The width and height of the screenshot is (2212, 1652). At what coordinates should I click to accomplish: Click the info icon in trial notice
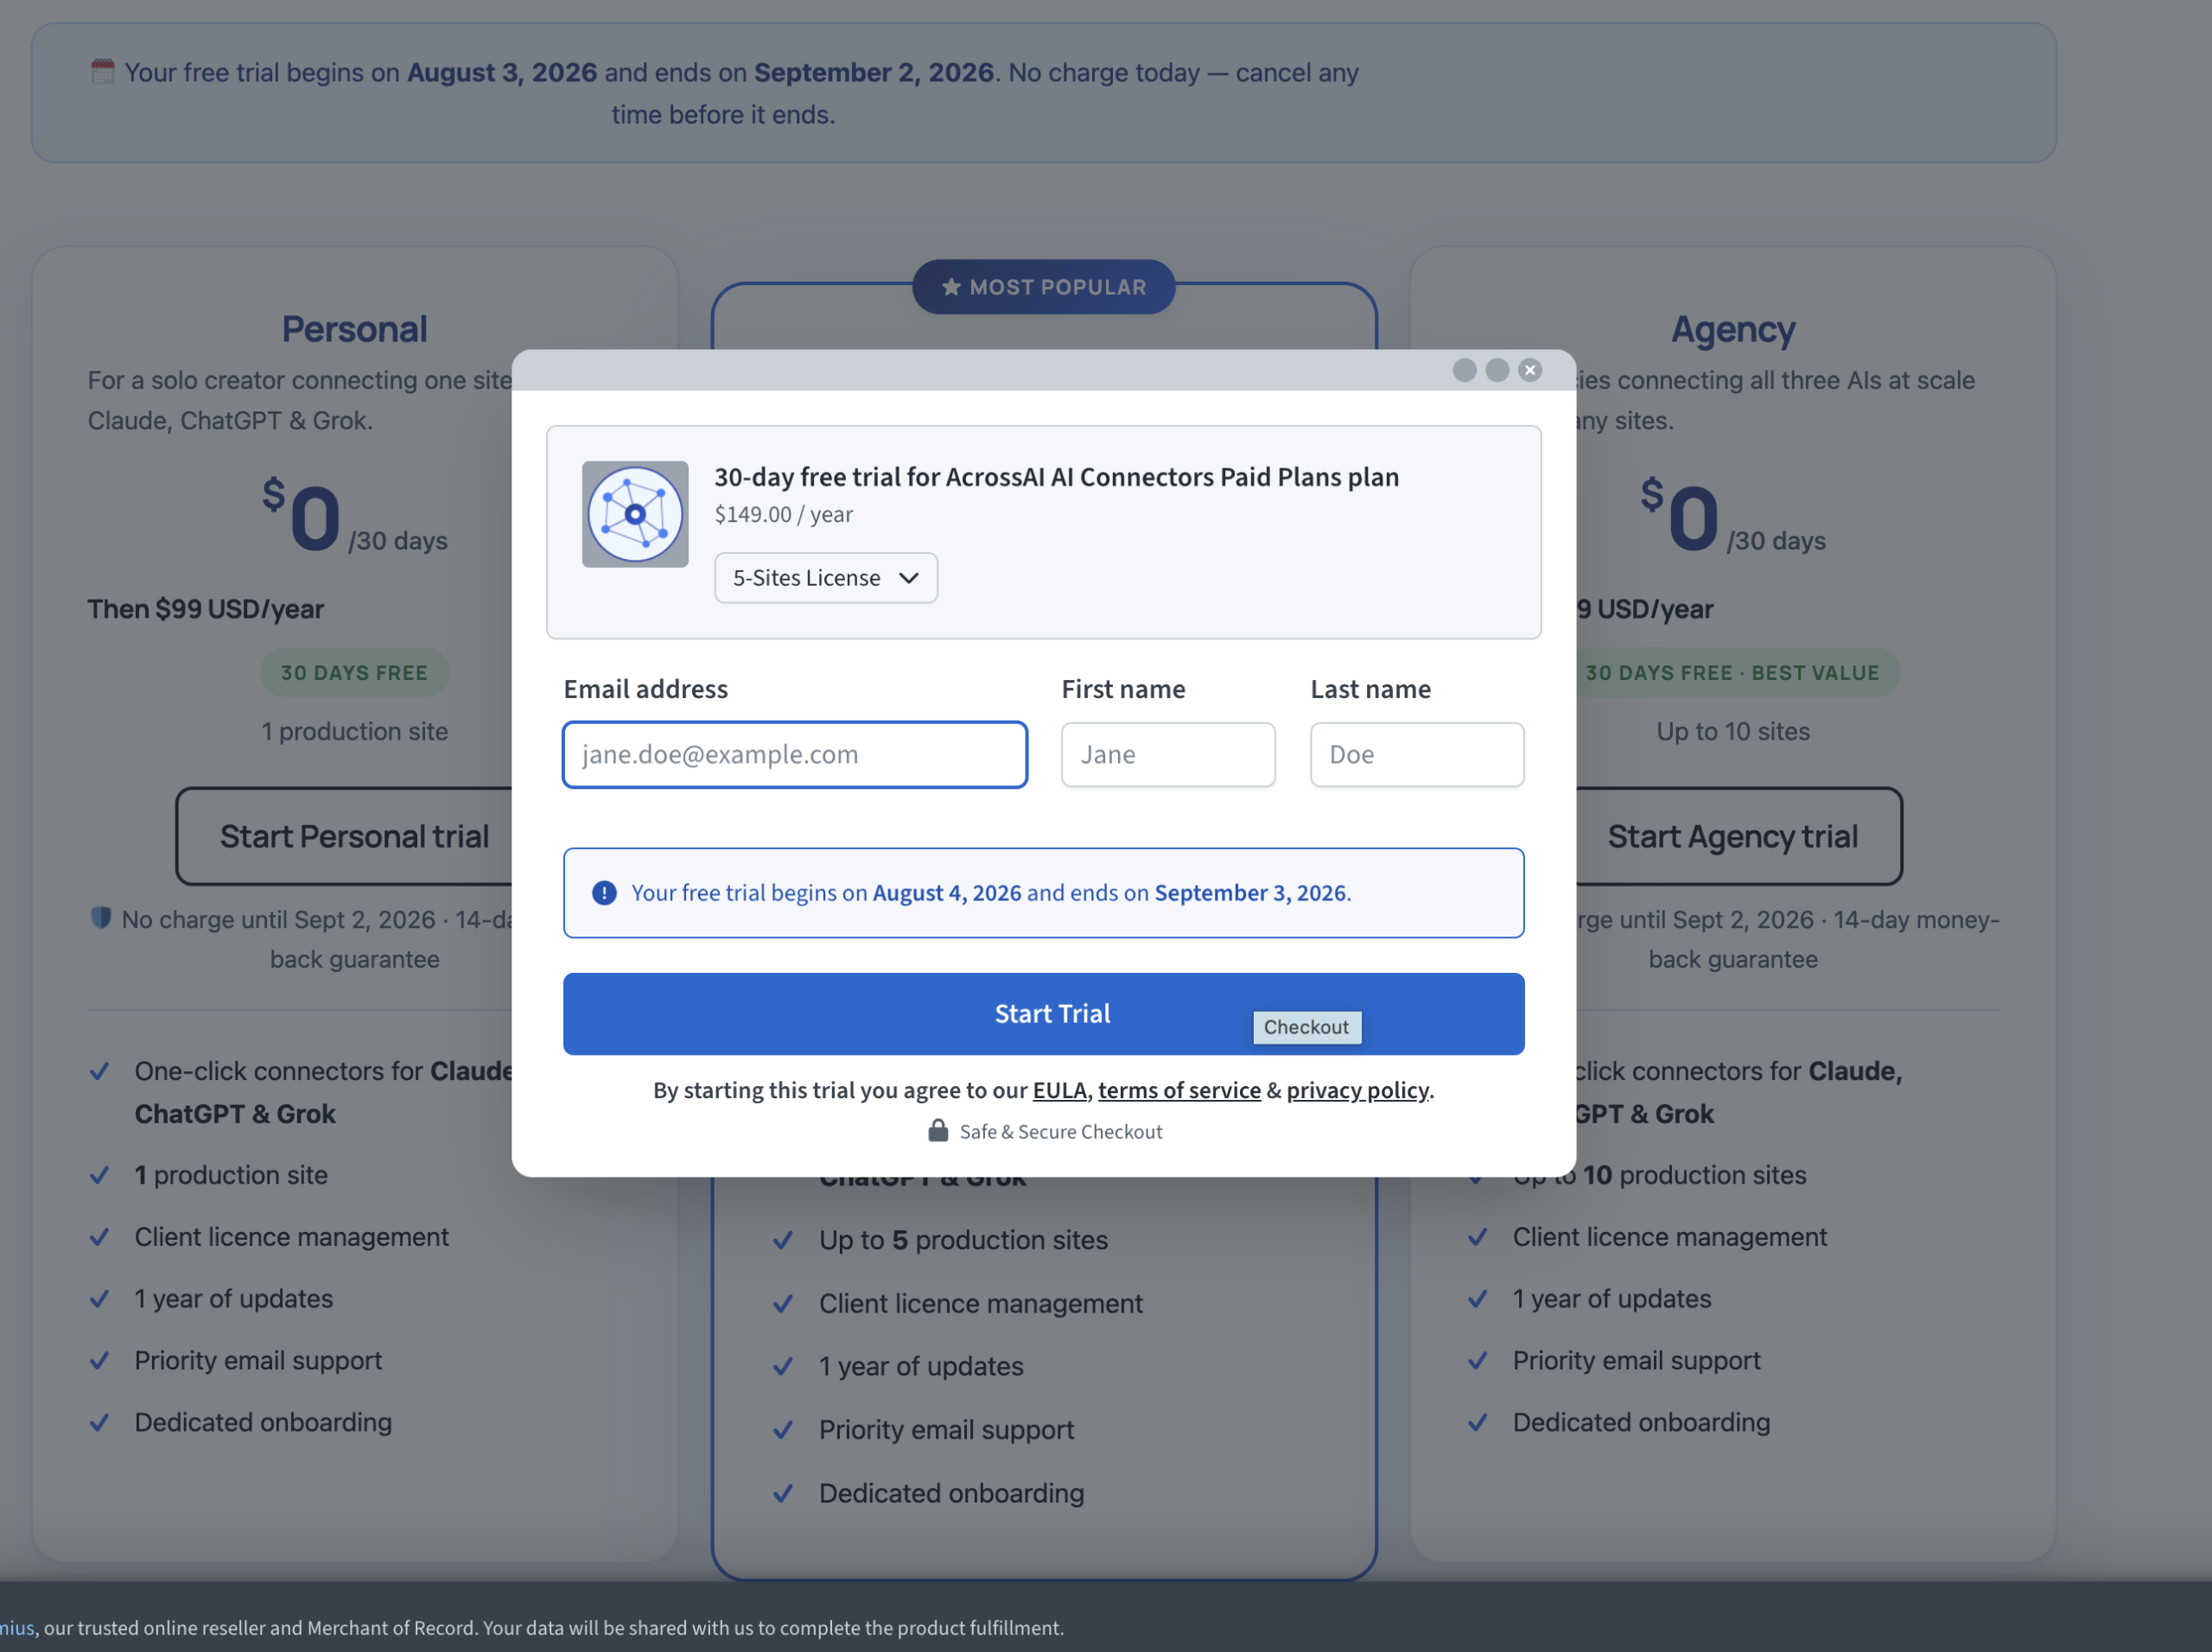(604, 893)
